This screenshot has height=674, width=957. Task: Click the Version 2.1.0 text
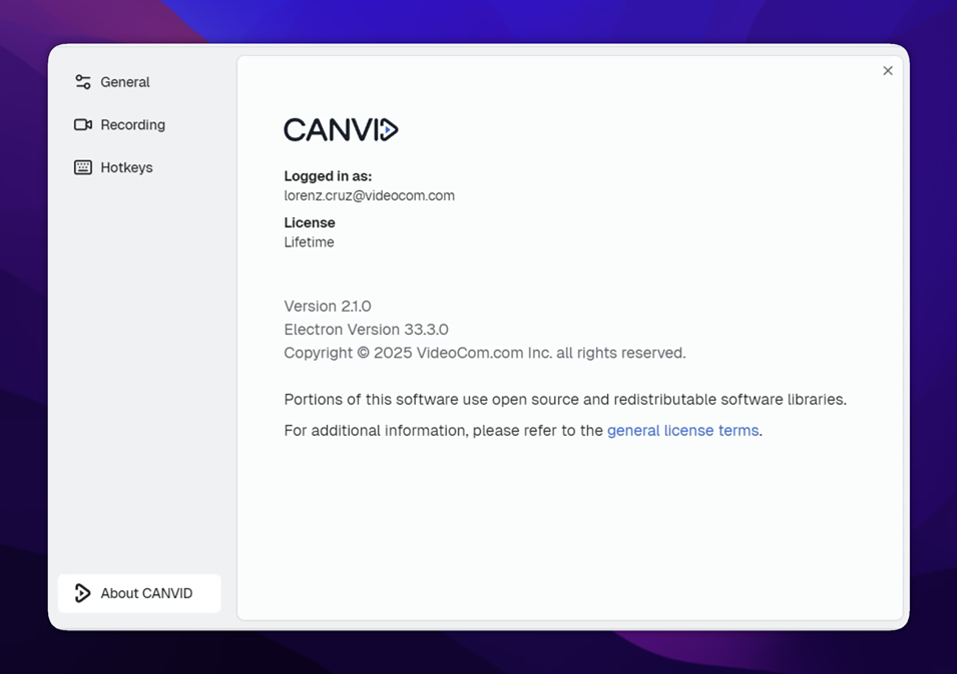click(x=327, y=306)
